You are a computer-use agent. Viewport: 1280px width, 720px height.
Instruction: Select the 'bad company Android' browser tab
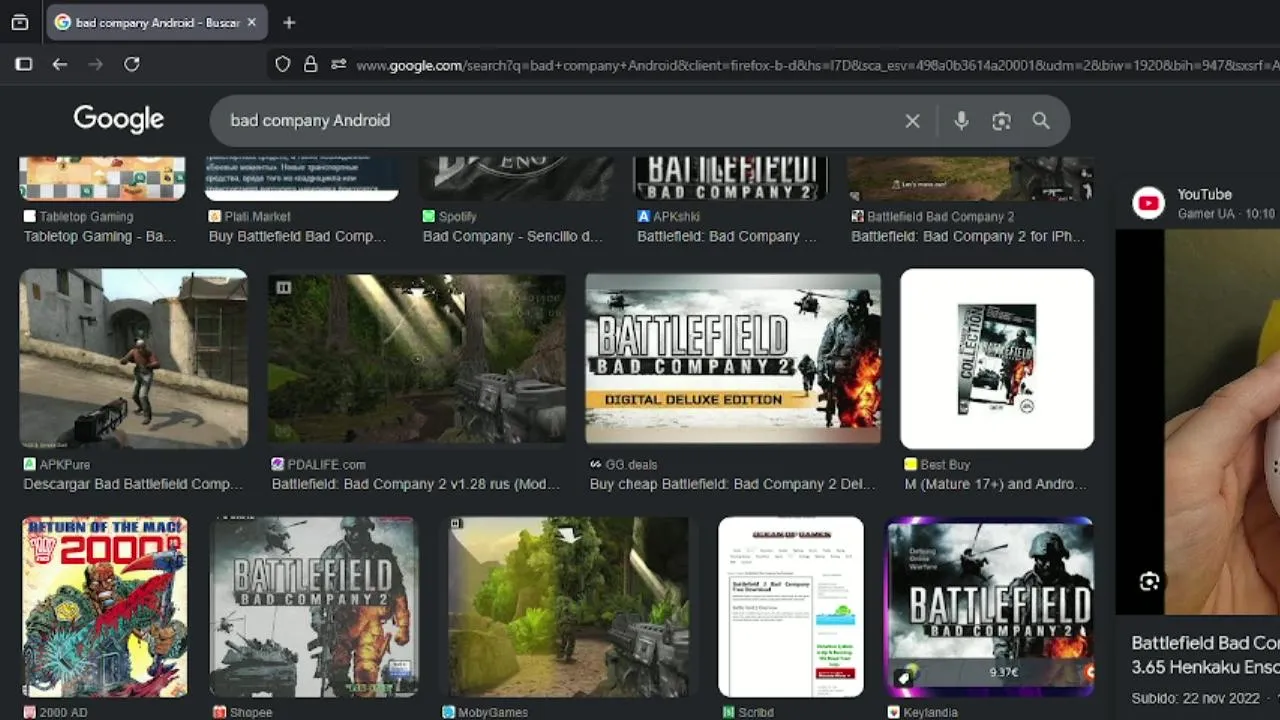tap(156, 22)
